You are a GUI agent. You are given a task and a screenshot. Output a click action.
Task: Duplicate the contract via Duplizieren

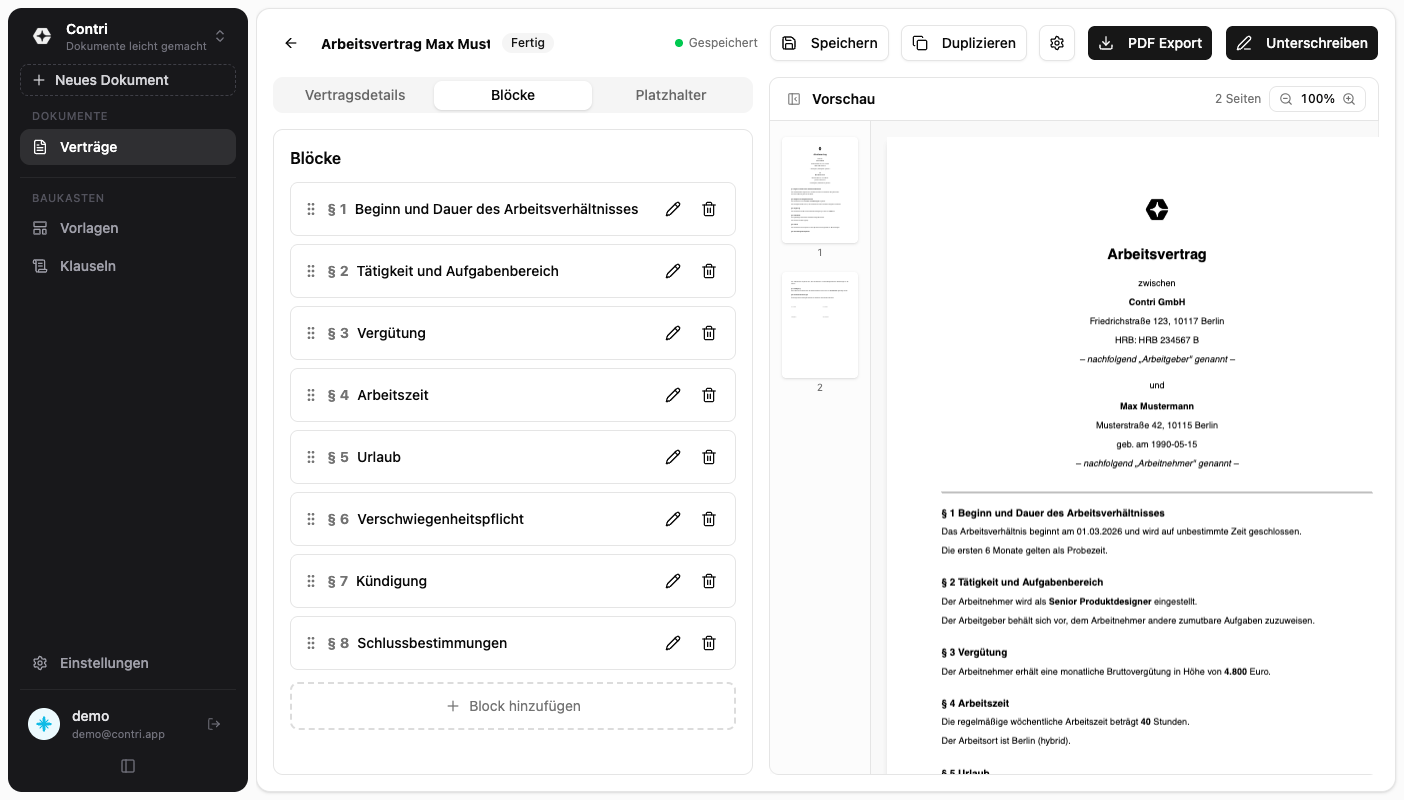[963, 43]
